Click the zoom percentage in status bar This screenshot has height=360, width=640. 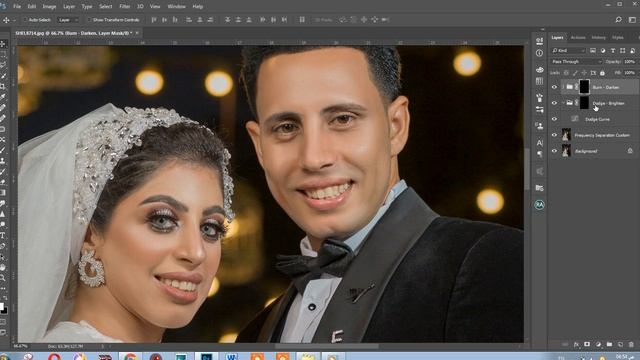click(20, 346)
